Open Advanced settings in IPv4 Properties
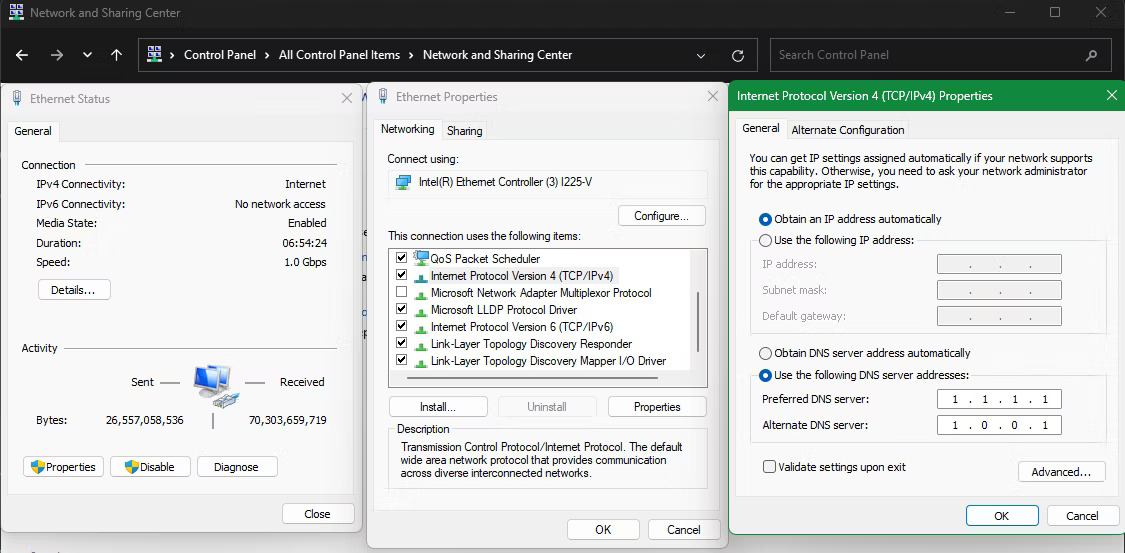The width and height of the screenshot is (1125, 553). coord(1061,472)
